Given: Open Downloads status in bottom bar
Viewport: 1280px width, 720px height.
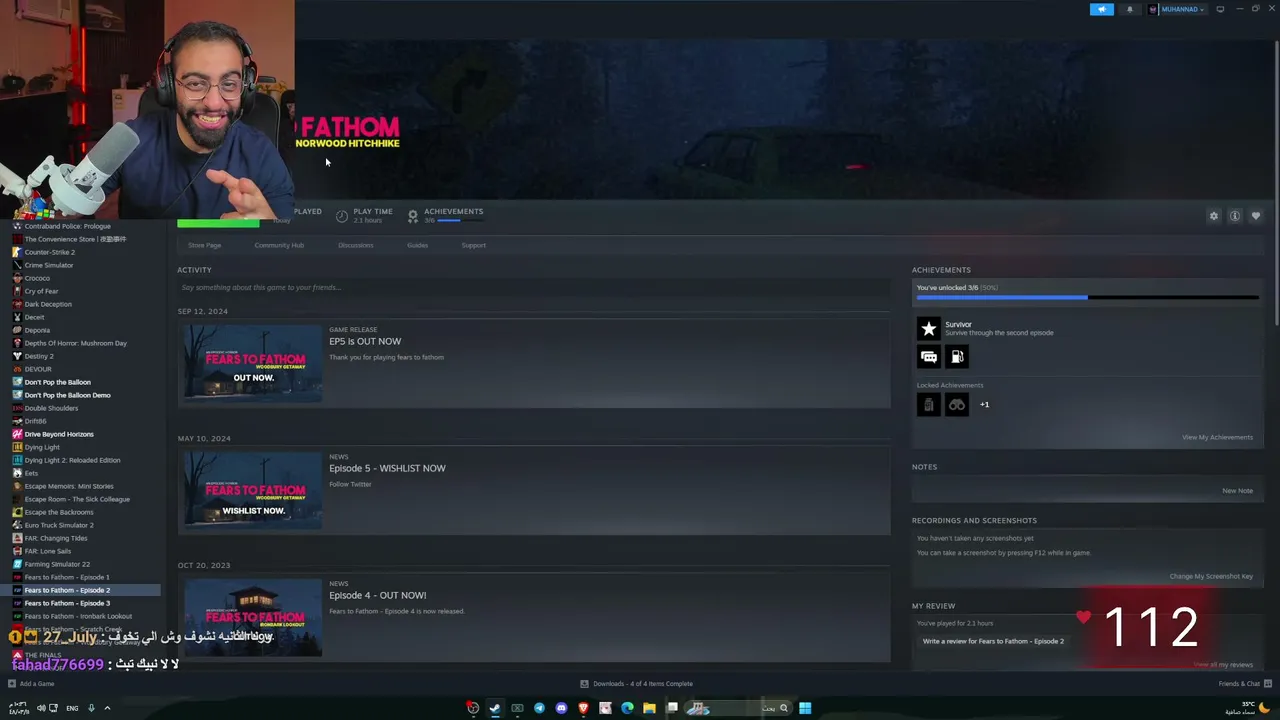Looking at the screenshot, I should [x=637, y=684].
